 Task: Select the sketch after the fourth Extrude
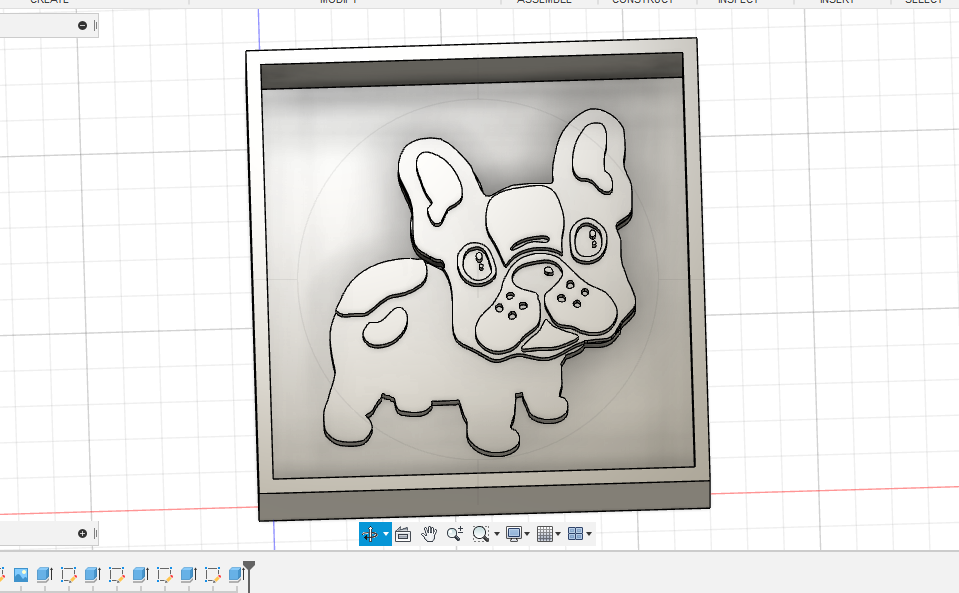pyautogui.click(x=212, y=575)
